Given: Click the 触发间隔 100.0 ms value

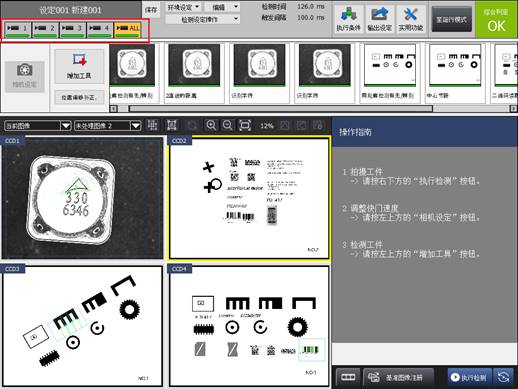Looking at the screenshot, I should click(311, 17).
